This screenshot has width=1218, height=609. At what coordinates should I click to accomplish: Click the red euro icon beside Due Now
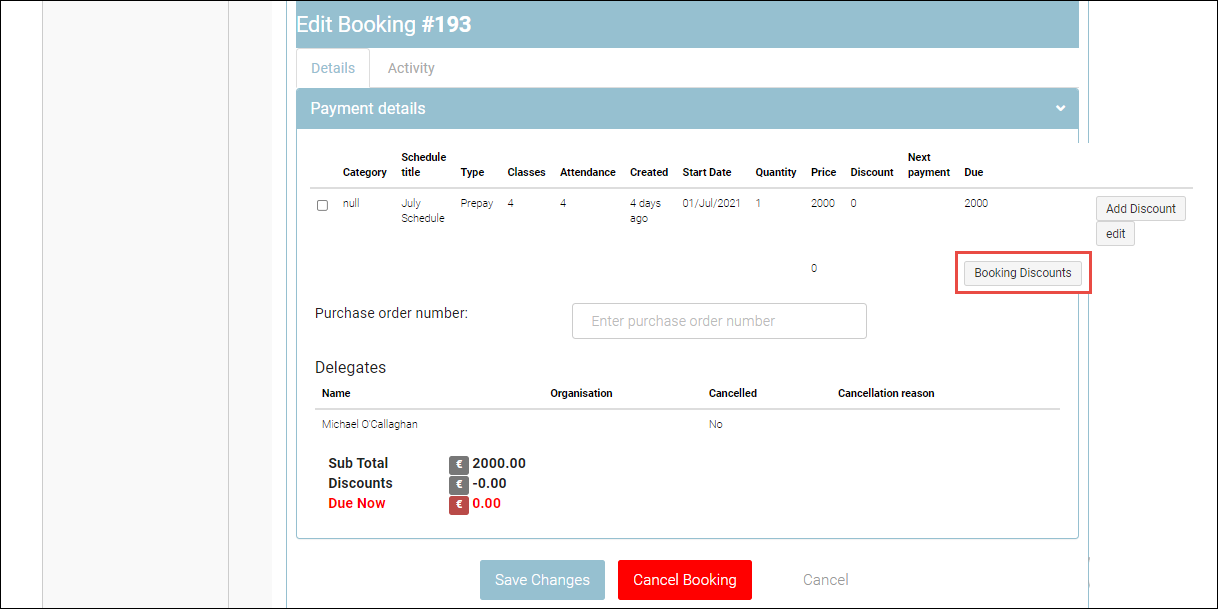tap(458, 504)
